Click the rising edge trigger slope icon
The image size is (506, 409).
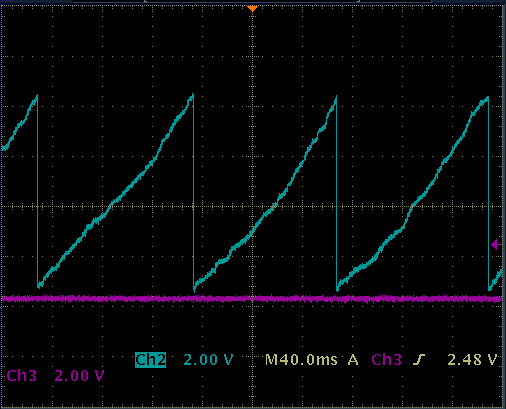(x=419, y=360)
